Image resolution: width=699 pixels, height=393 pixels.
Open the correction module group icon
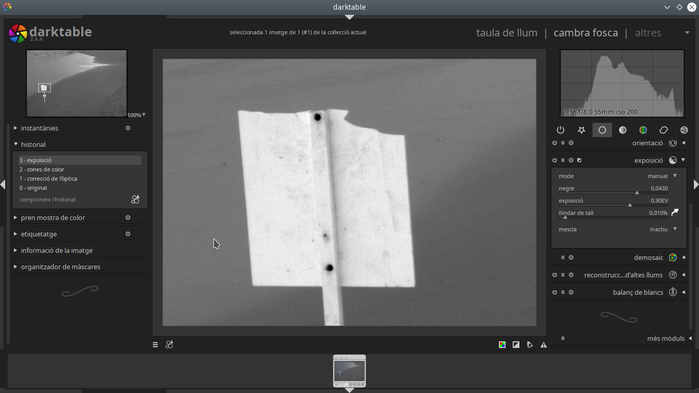point(663,130)
